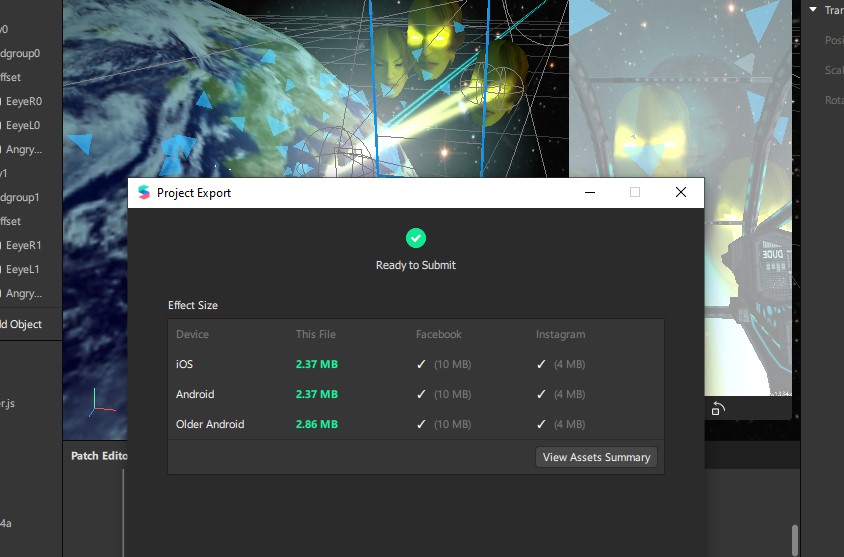Click the Older Android 2.86 MB size value
The height and width of the screenshot is (557, 844).
pos(317,425)
